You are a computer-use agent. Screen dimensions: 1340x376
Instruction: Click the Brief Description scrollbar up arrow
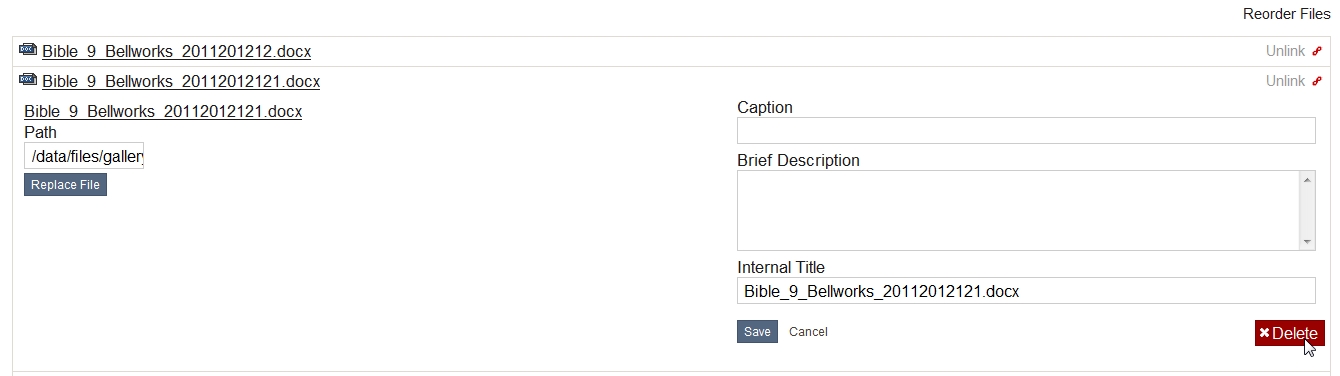(1307, 180)
